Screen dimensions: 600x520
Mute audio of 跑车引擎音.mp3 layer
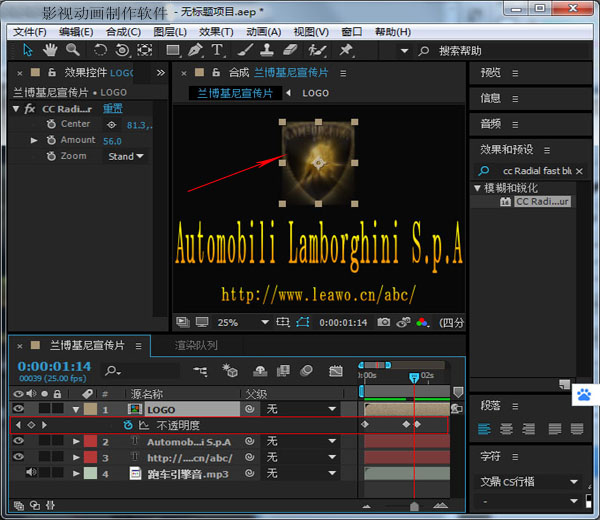[x=31, y=473]
